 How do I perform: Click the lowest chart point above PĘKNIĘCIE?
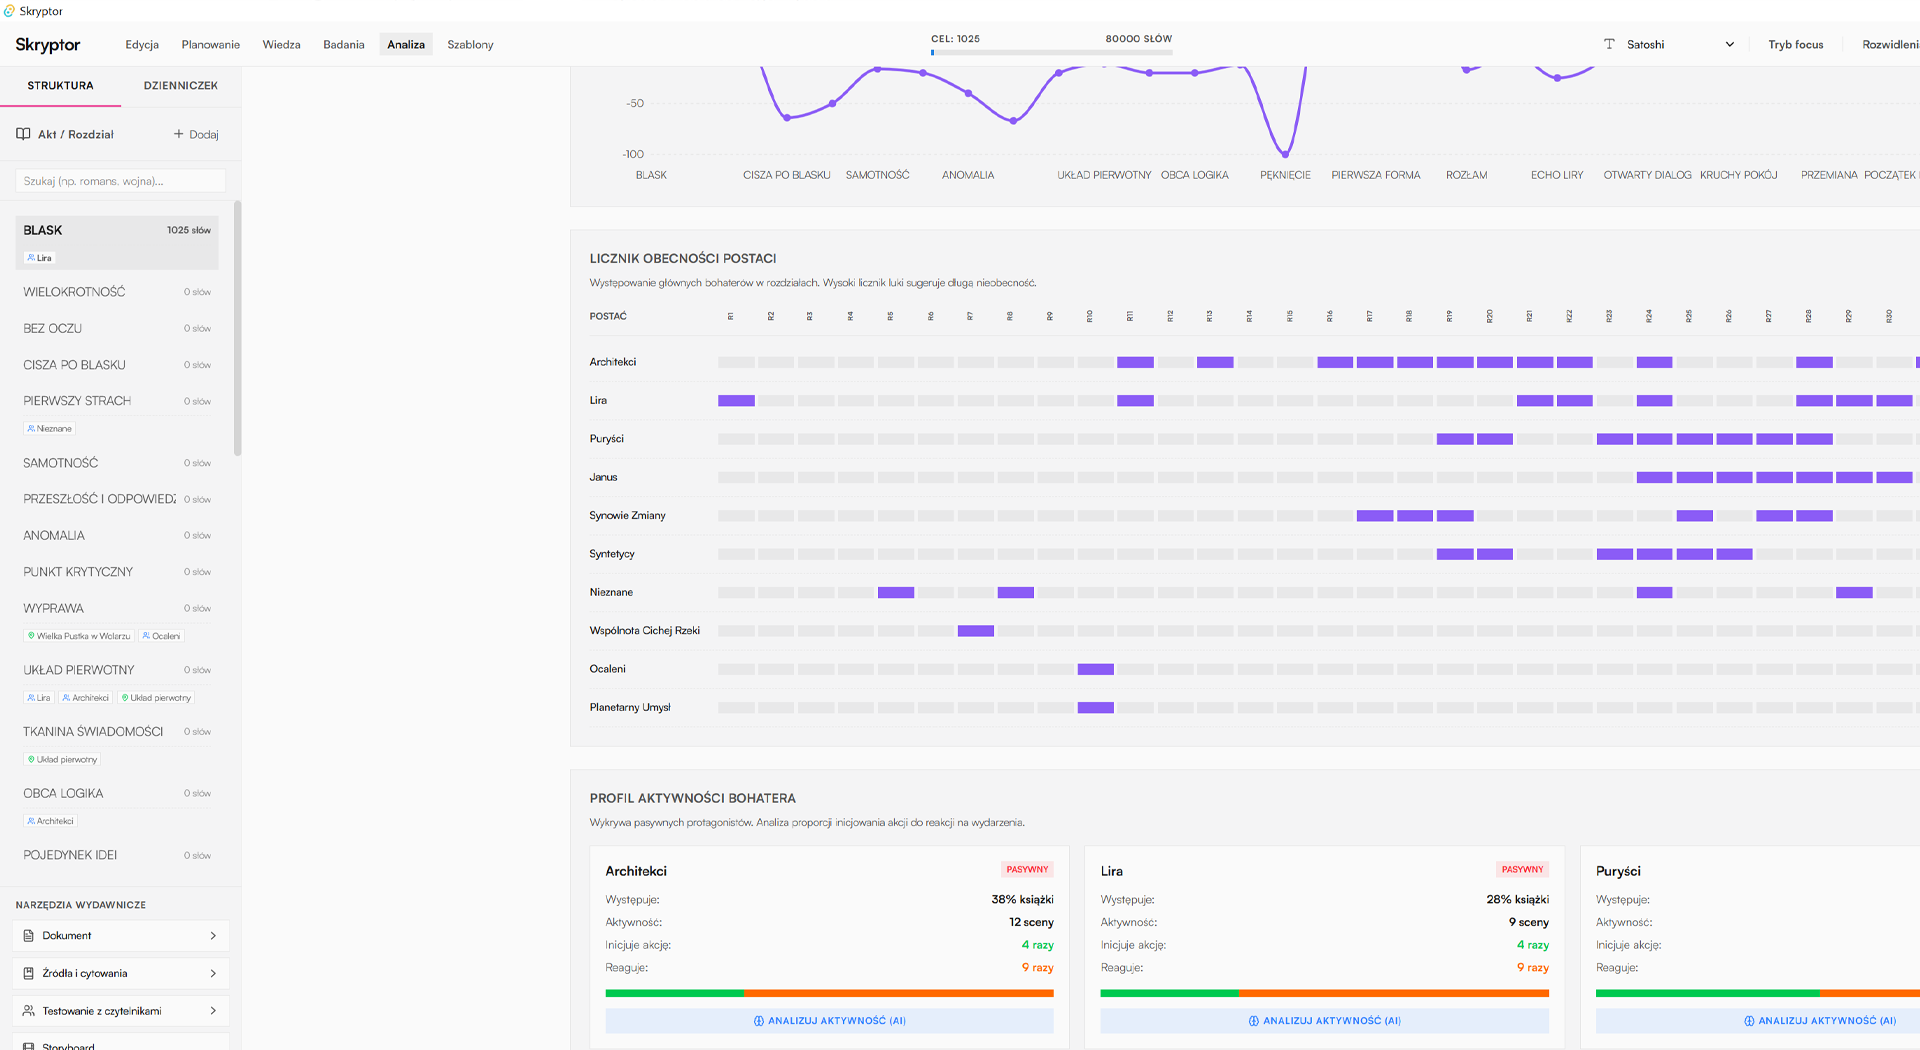[x=1285, y=154]
